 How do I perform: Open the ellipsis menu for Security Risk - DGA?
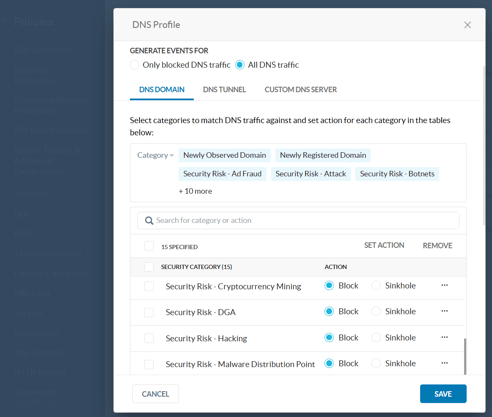(444, 311)
